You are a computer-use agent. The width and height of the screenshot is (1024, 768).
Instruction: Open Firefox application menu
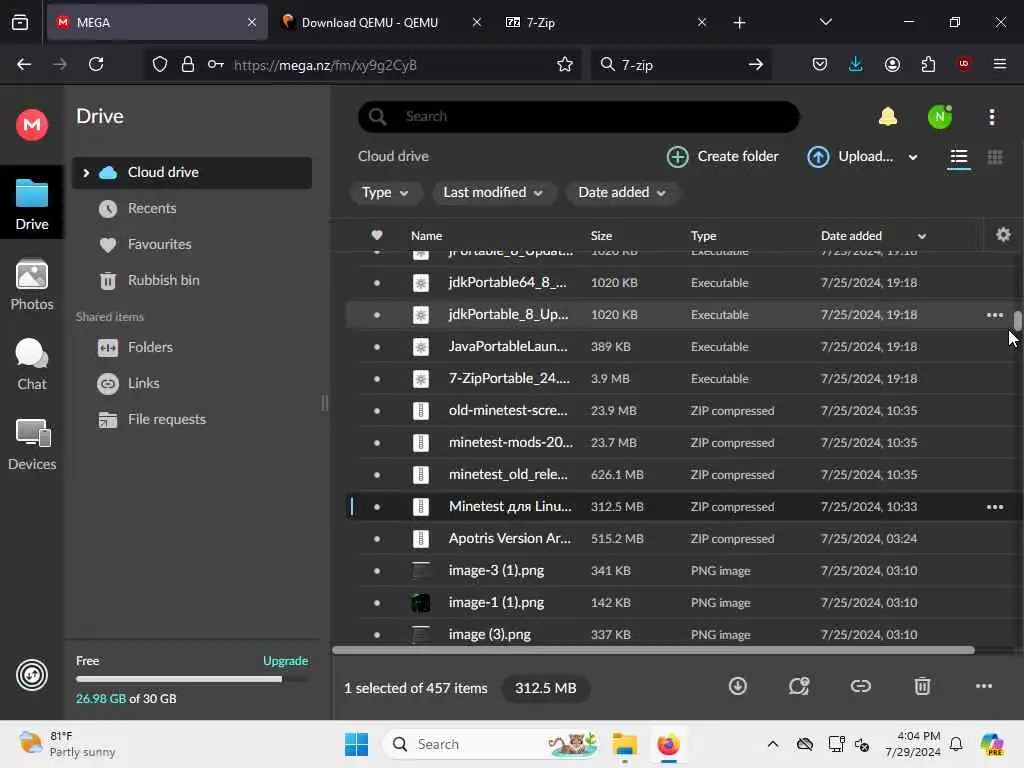[999, 64]
